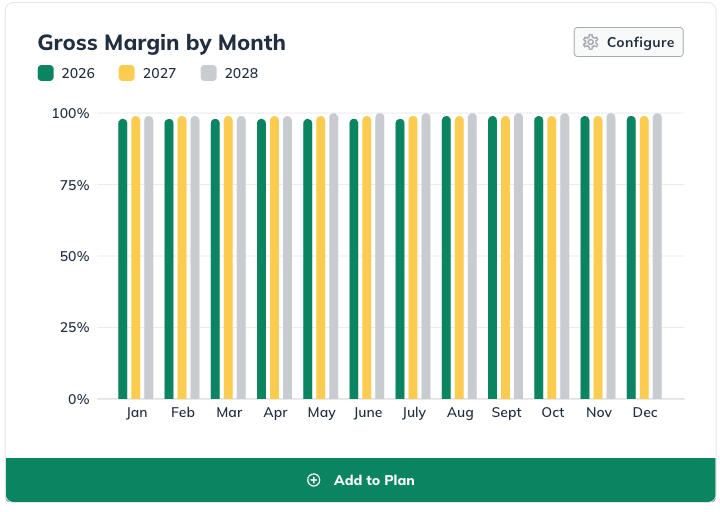Click the May 2026 green bar
Viewport: 720px width, 512px height.
pos(308,259)
